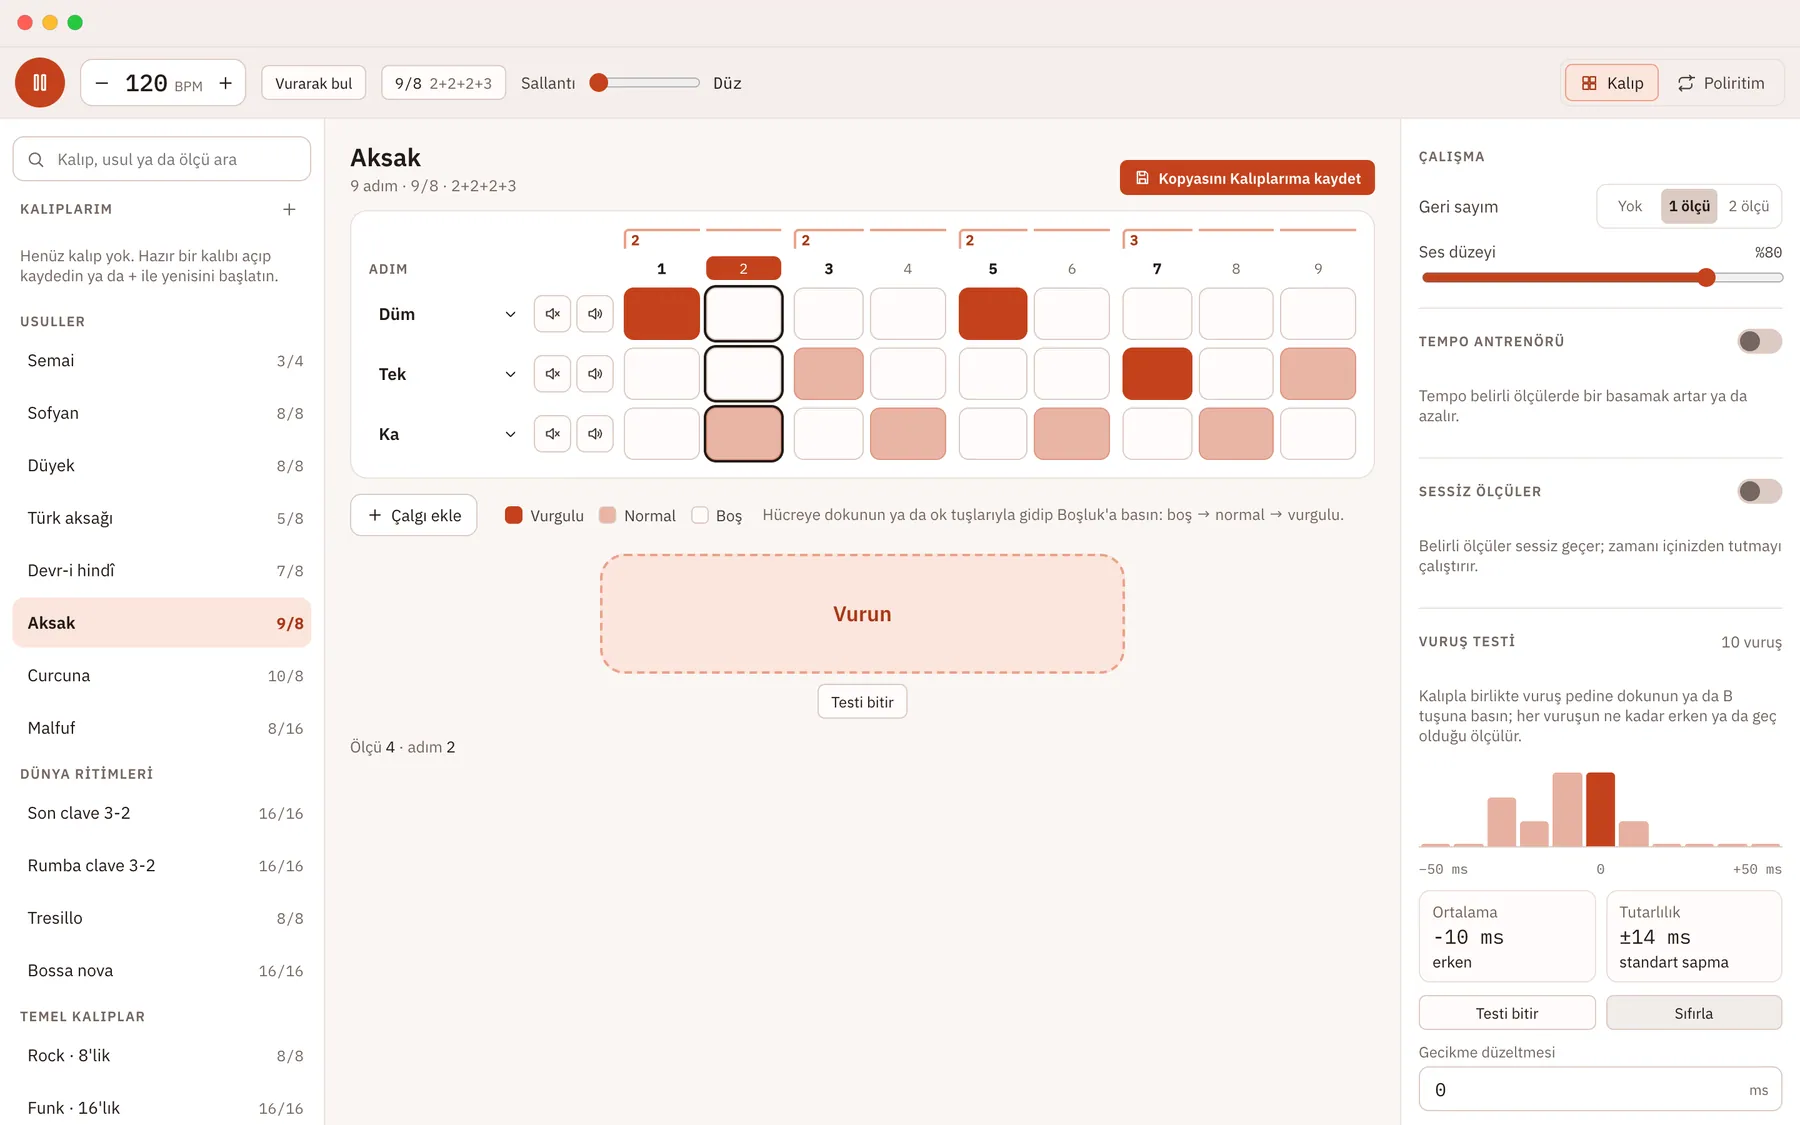
Task: Click Vurarak bul tap tempo button
Action: click(314, 83)
